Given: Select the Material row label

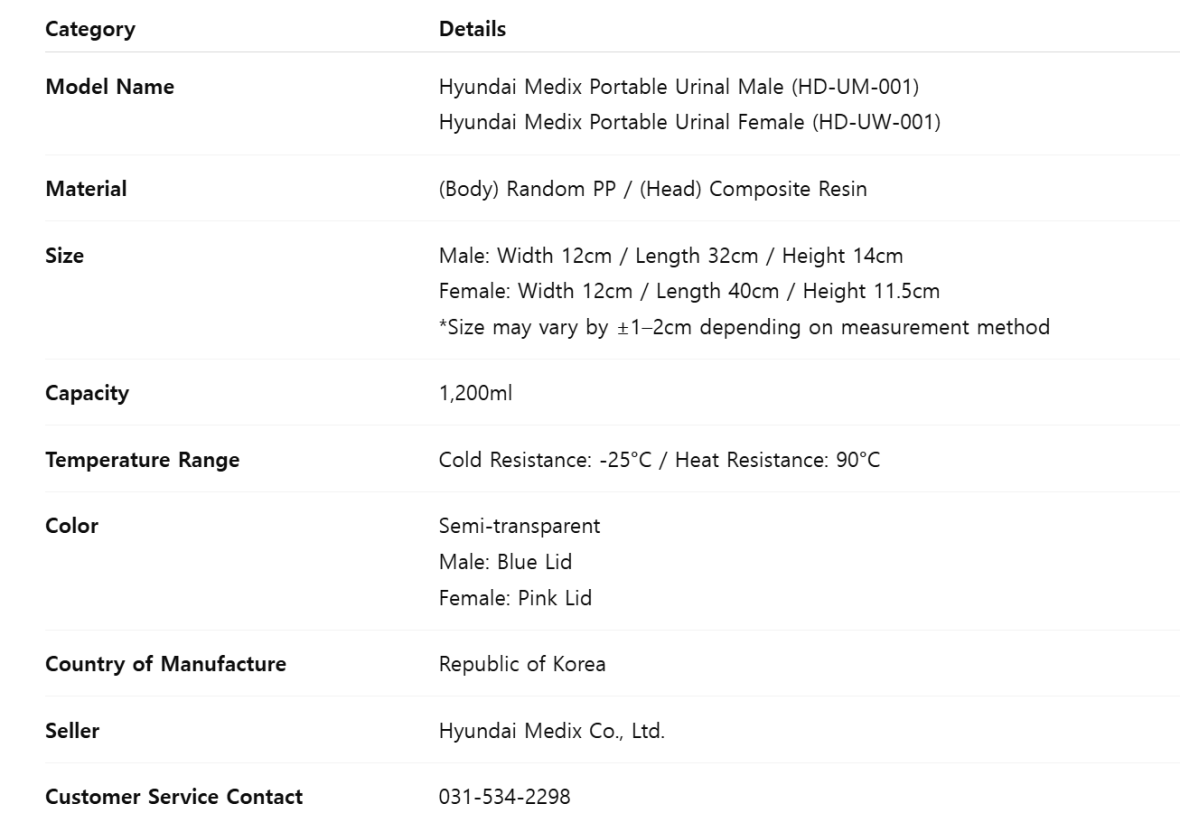Looking at the screenshot, I should pyautogui.click(x=86, y=189).
